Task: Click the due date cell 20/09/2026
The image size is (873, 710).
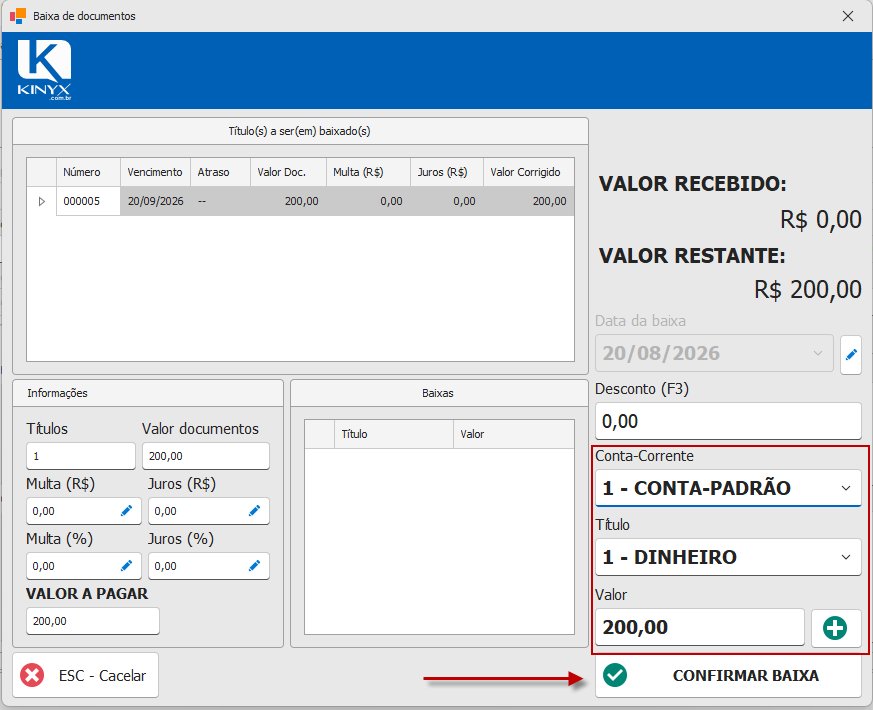Action: 156,201
